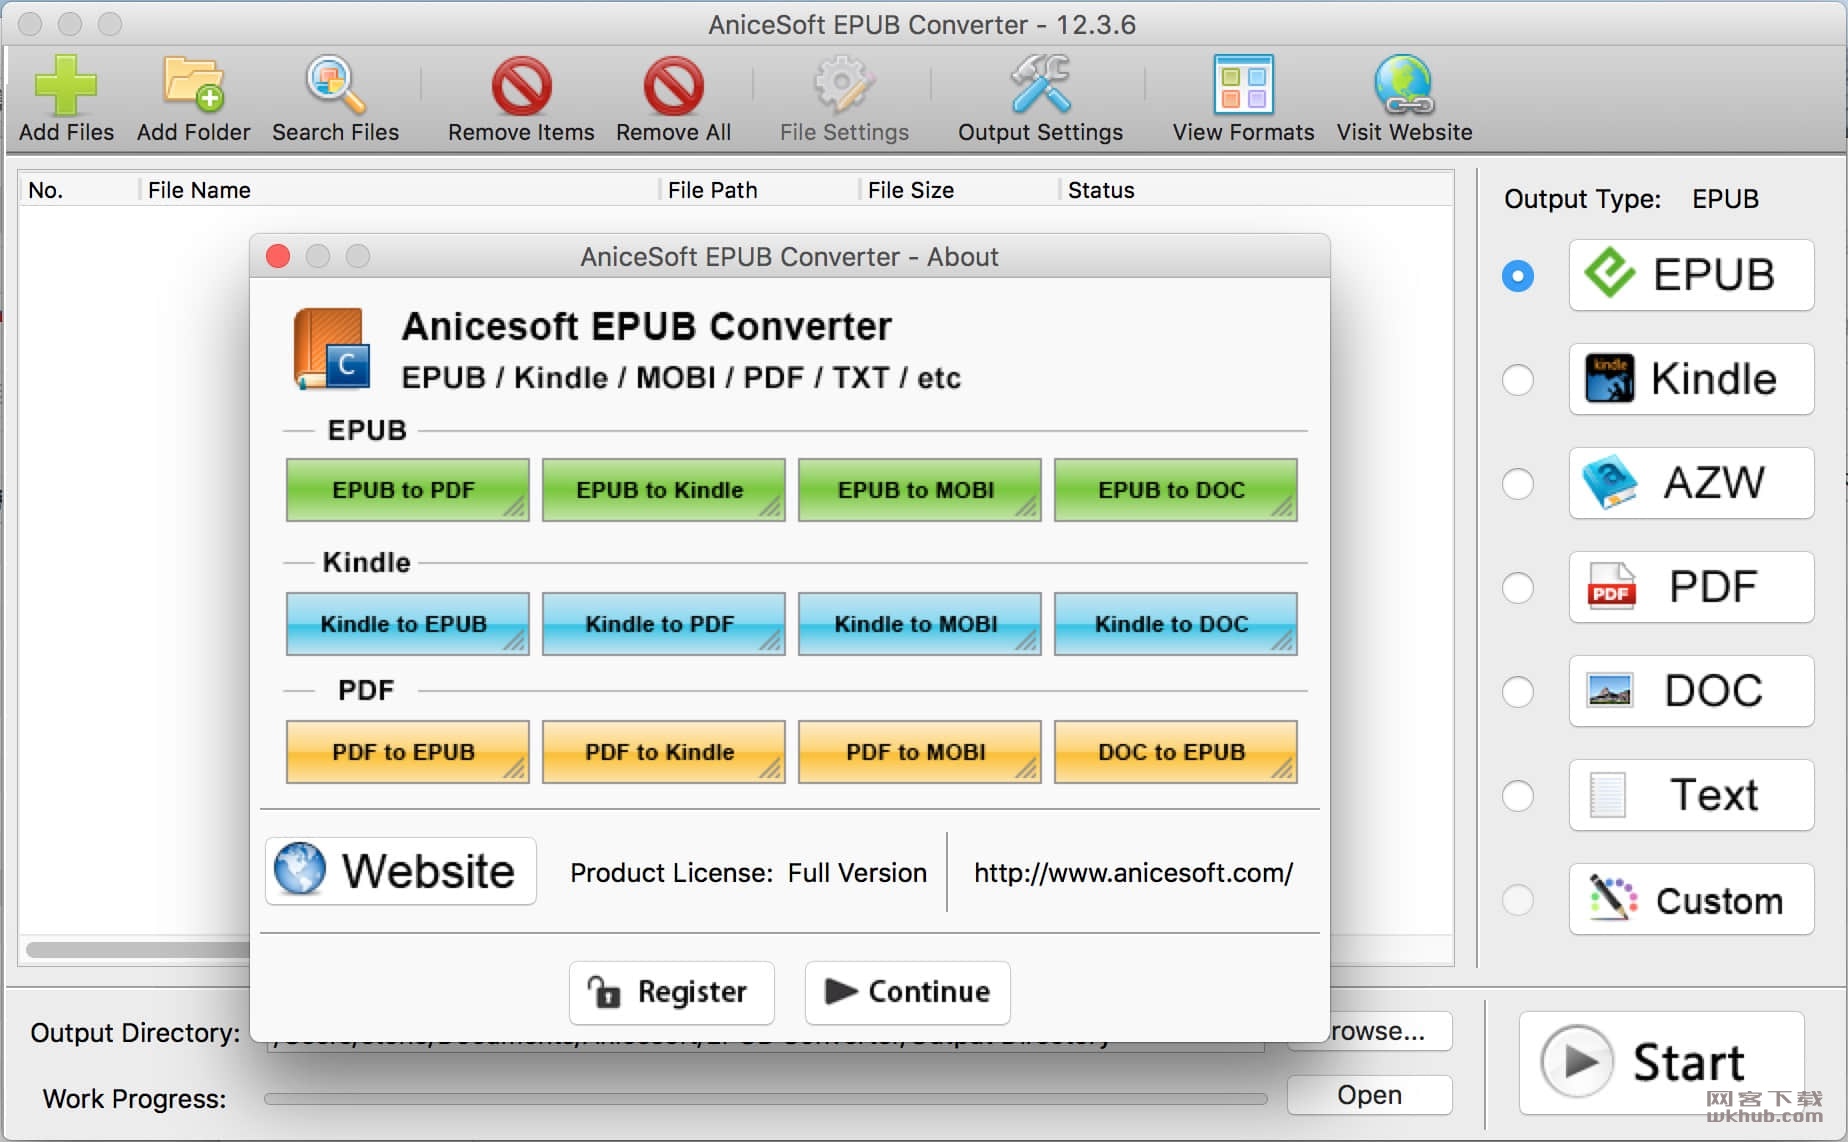Click the Kindle to PDF button

[663, 624]
